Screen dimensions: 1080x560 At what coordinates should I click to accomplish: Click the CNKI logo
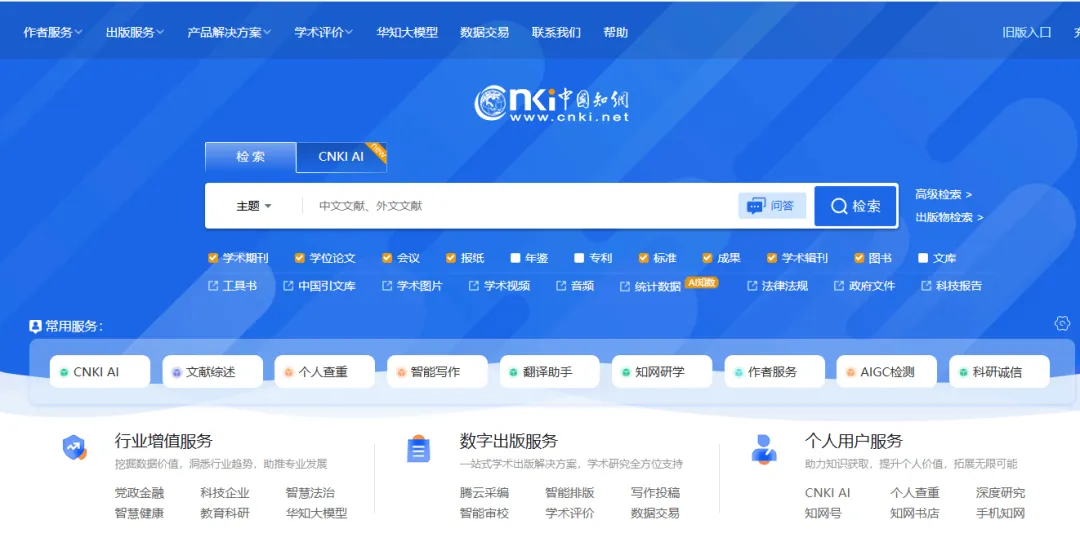tap(552, 103)
